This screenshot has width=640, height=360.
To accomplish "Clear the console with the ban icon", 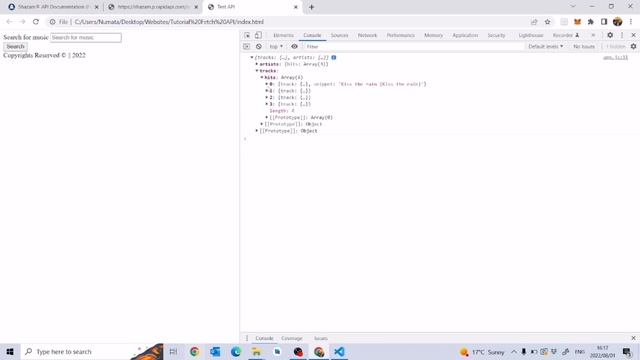I will coord(259,47).
